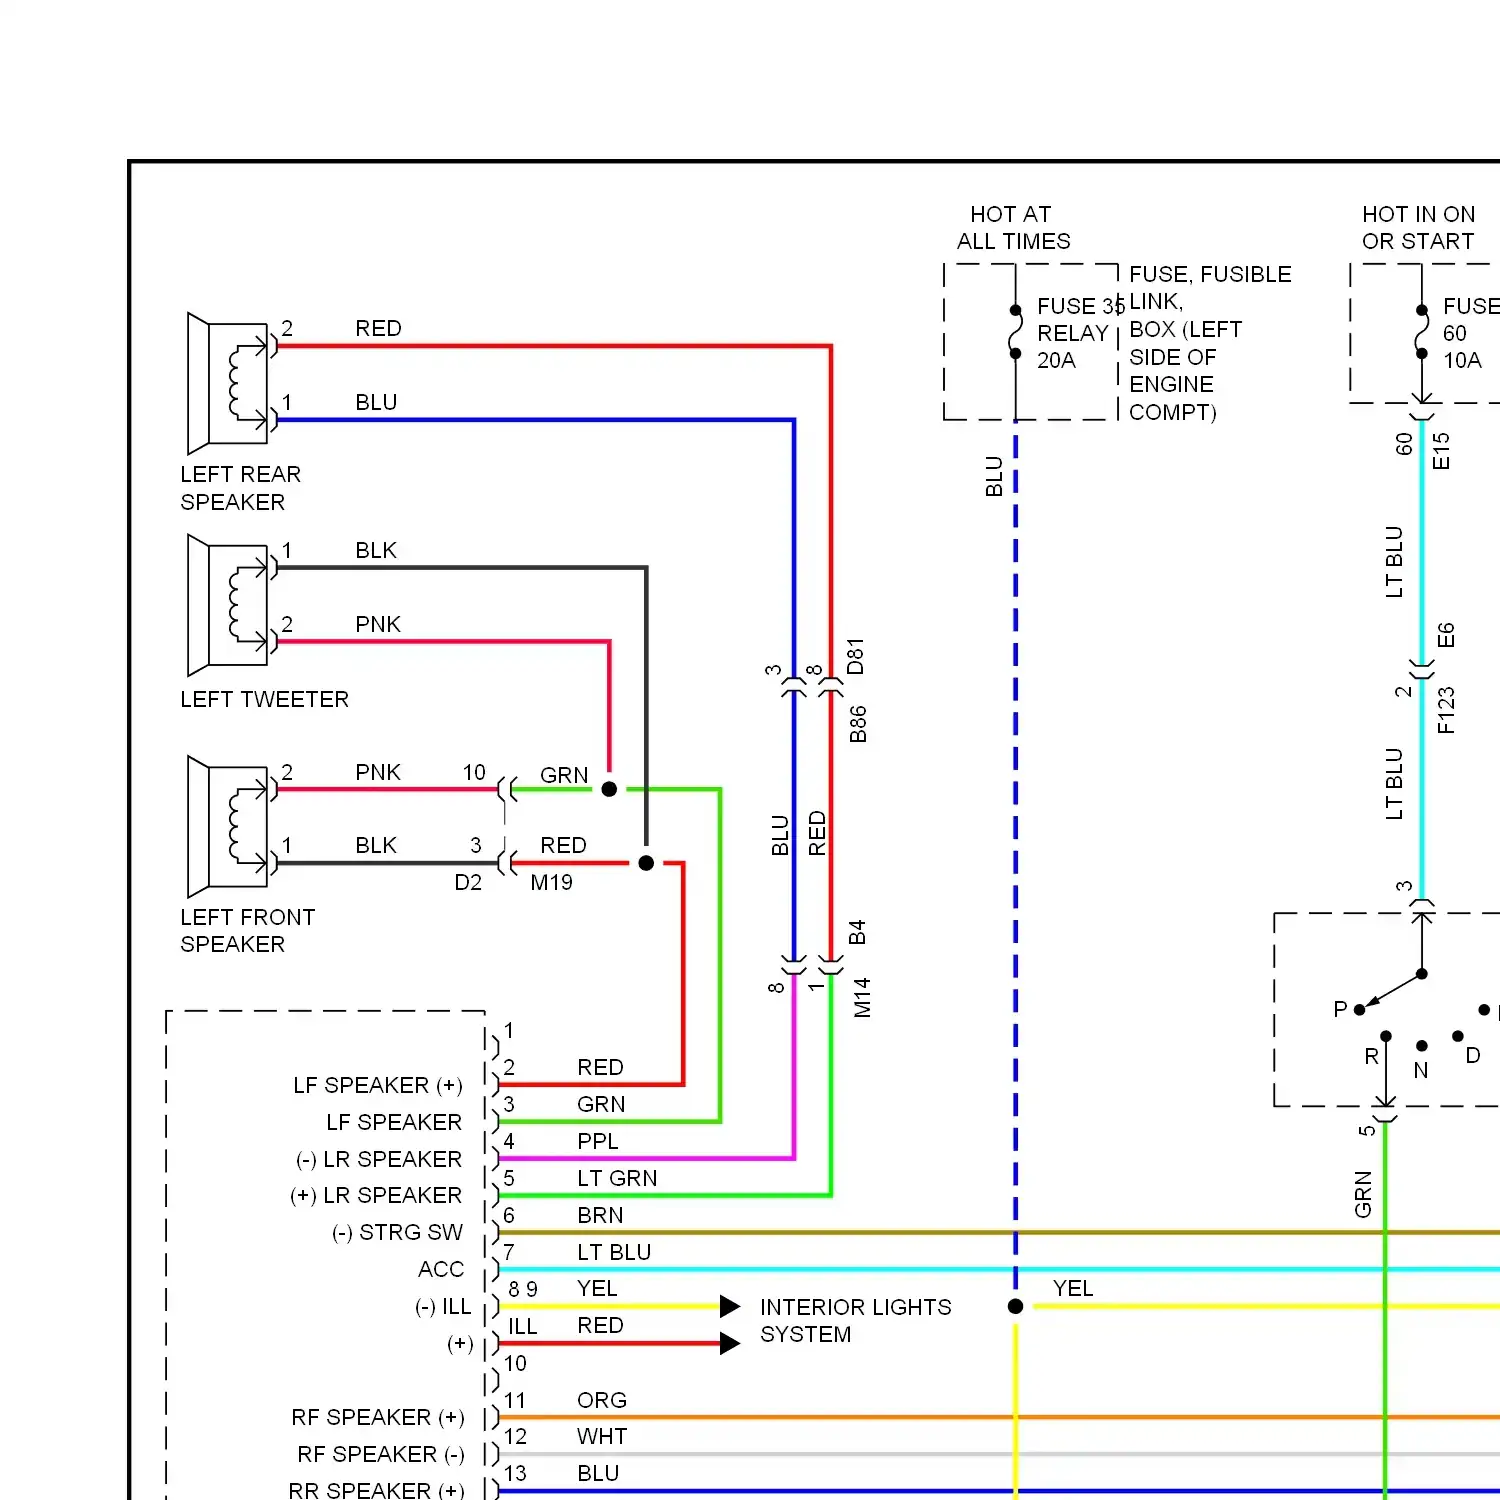
Task: Click the '(-) LR SPEAKER' pin label
Action: click(x=379, y=1159)
